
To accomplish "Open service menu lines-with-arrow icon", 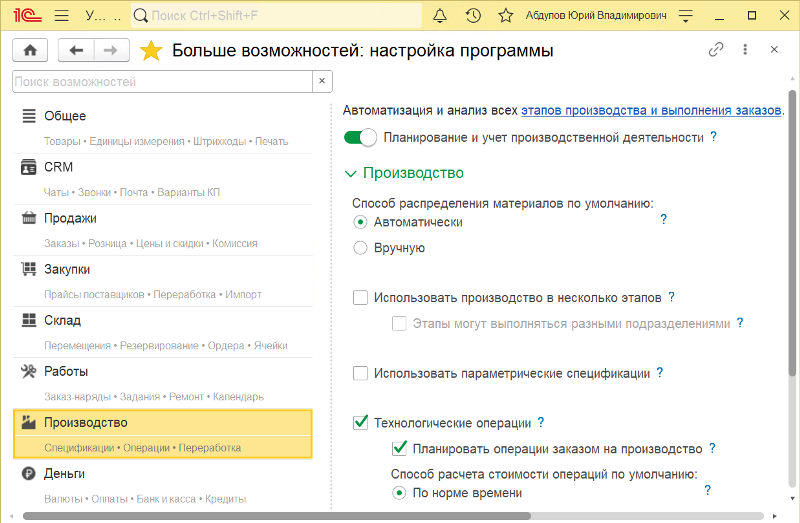I will coord(686,16).
